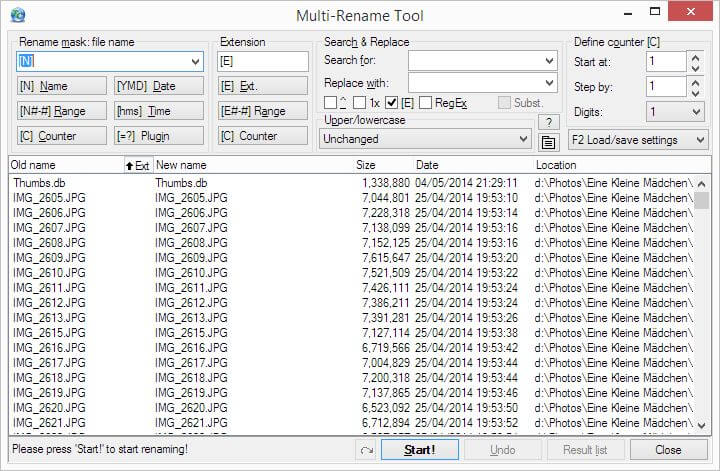Screen dimensions: 720x471
Task: Click the Location column header
Action: coord(622,165)
